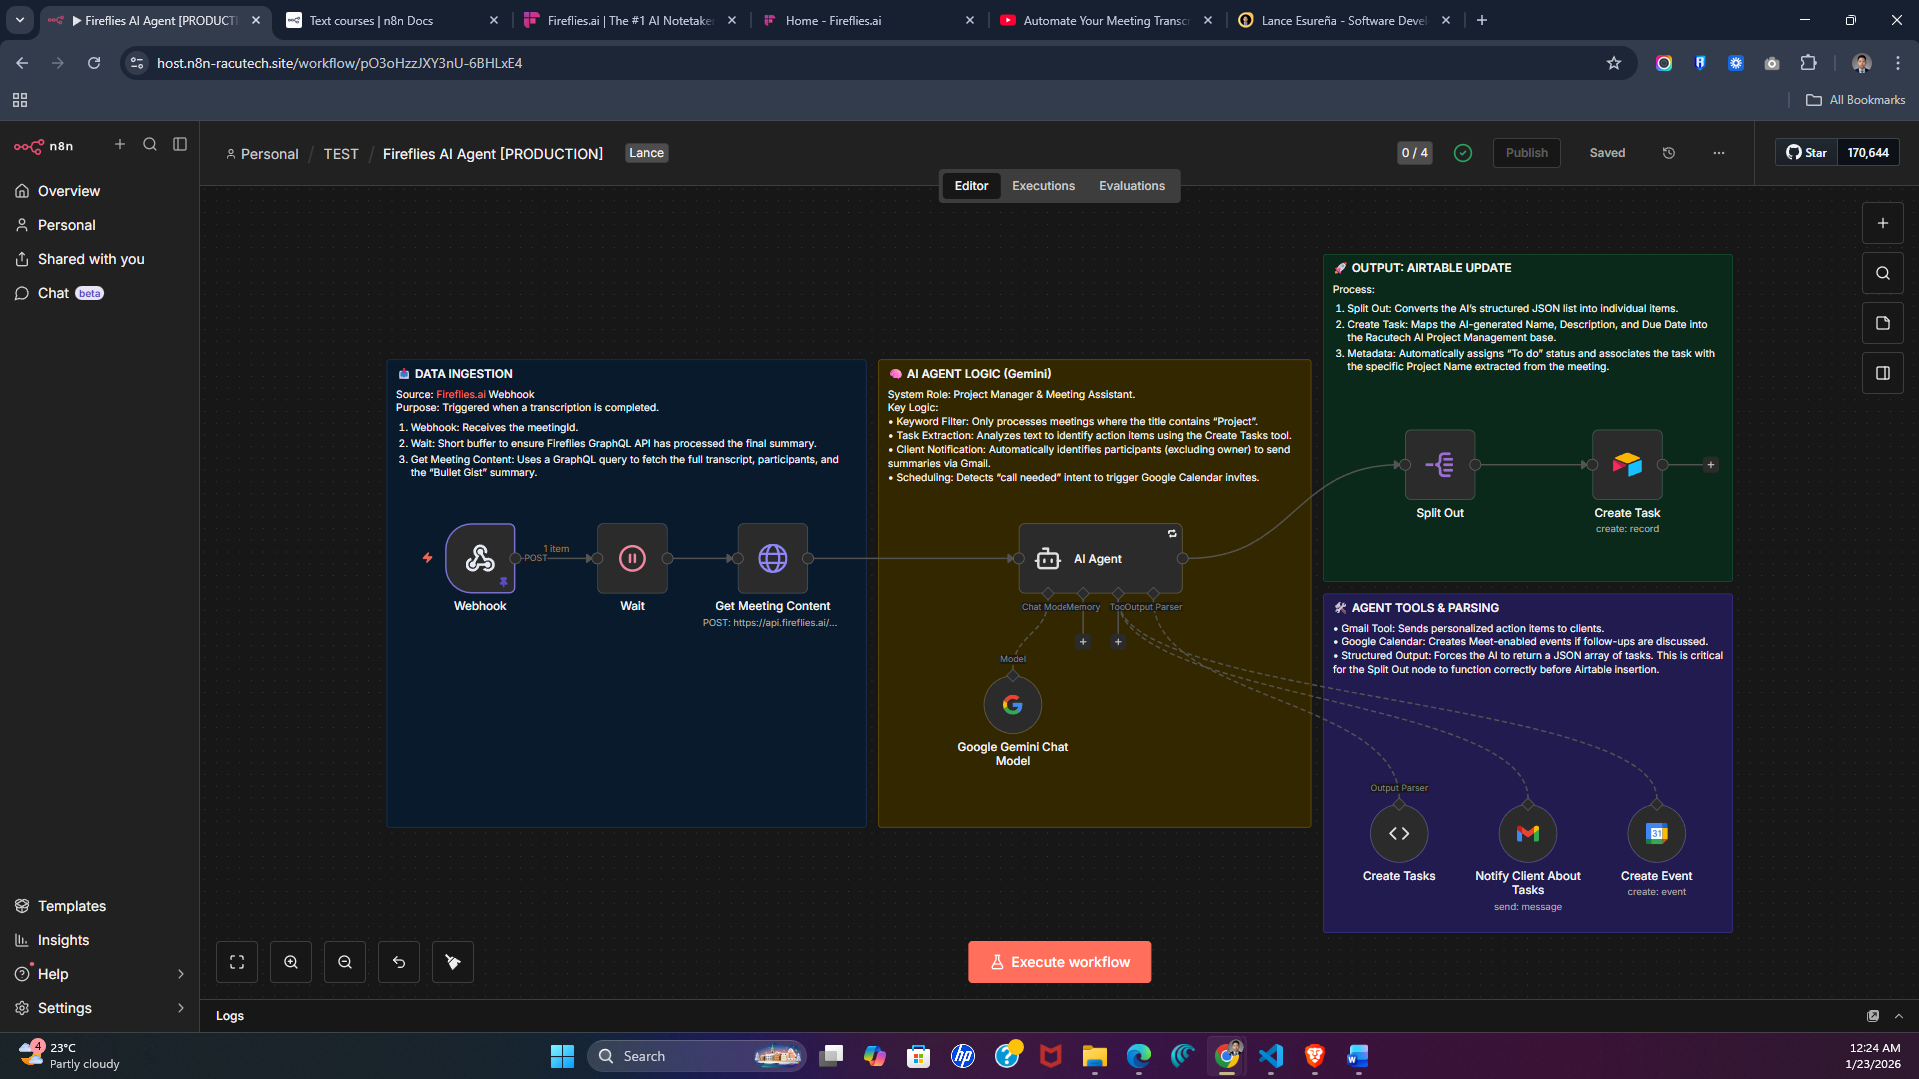Switch to the Executions tab
Viewport: 1919px width, 1079px height.
[x=1043, y=186]
